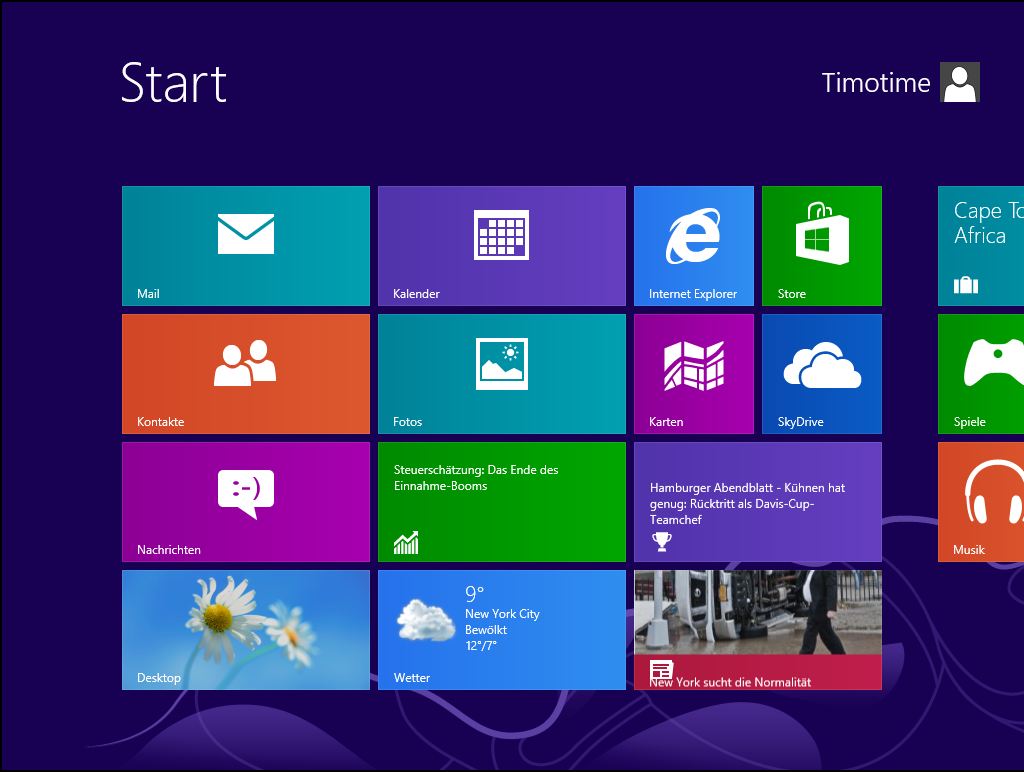Click the 'SkyDrive' tile label

(x=801, y=422)
